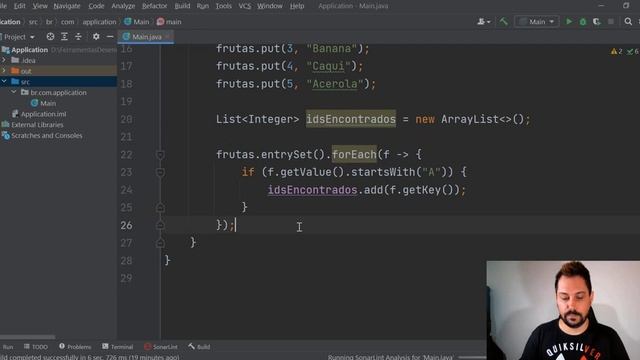
Task: Open the Help menu
Action: coord(297,6)
